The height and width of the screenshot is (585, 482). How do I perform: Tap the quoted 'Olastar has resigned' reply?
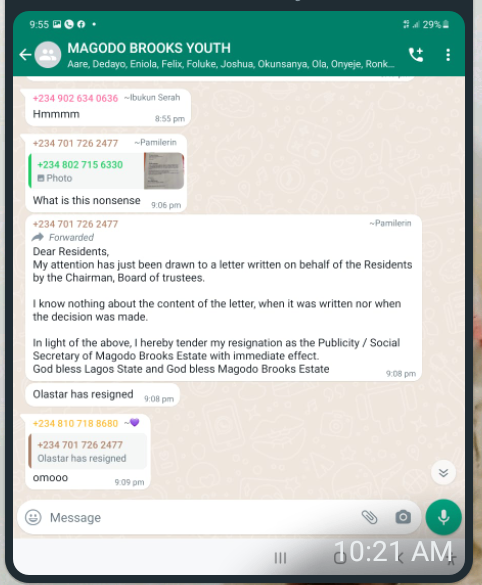pyautogui.click(x=88, y=451)
